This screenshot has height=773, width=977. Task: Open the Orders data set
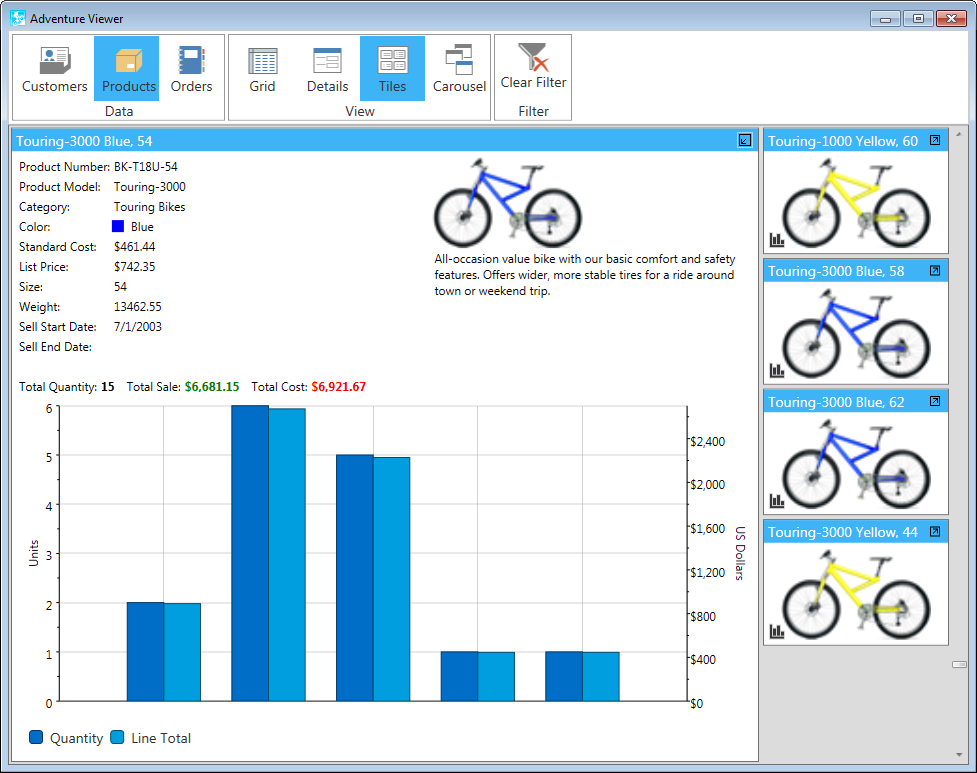[191, 69]
